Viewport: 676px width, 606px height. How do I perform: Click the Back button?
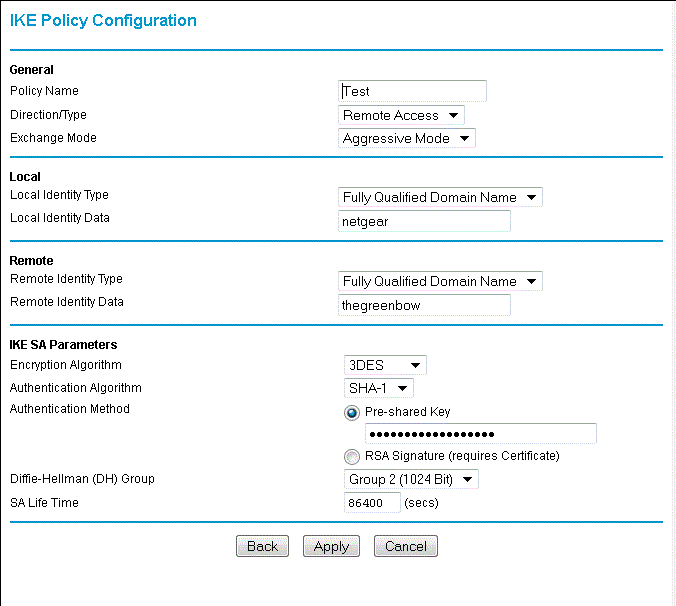(262, 546)
